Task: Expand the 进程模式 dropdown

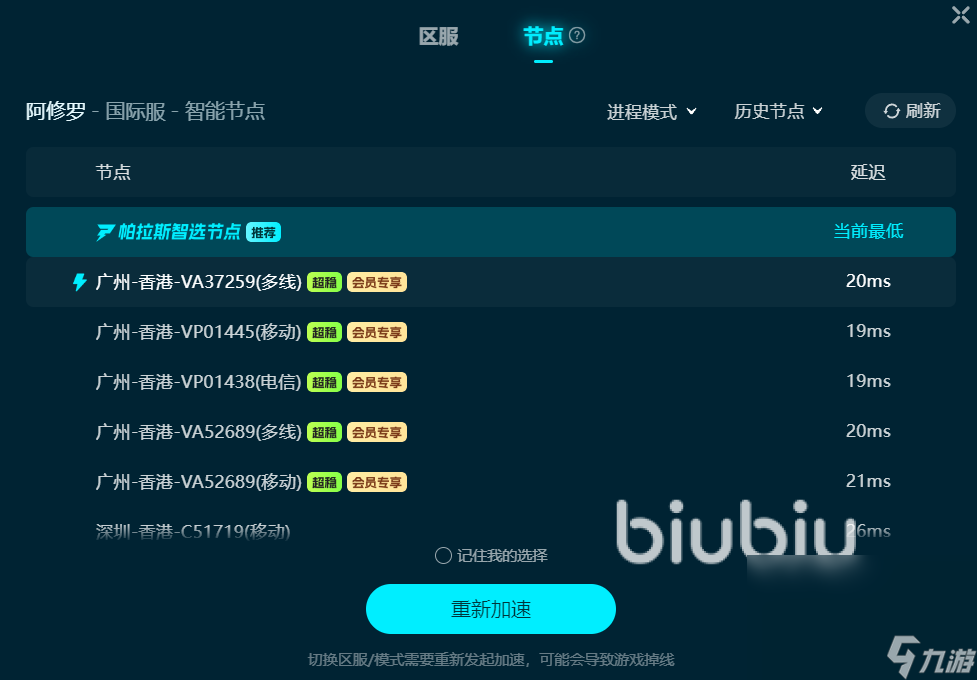Action: coord(651,112)
